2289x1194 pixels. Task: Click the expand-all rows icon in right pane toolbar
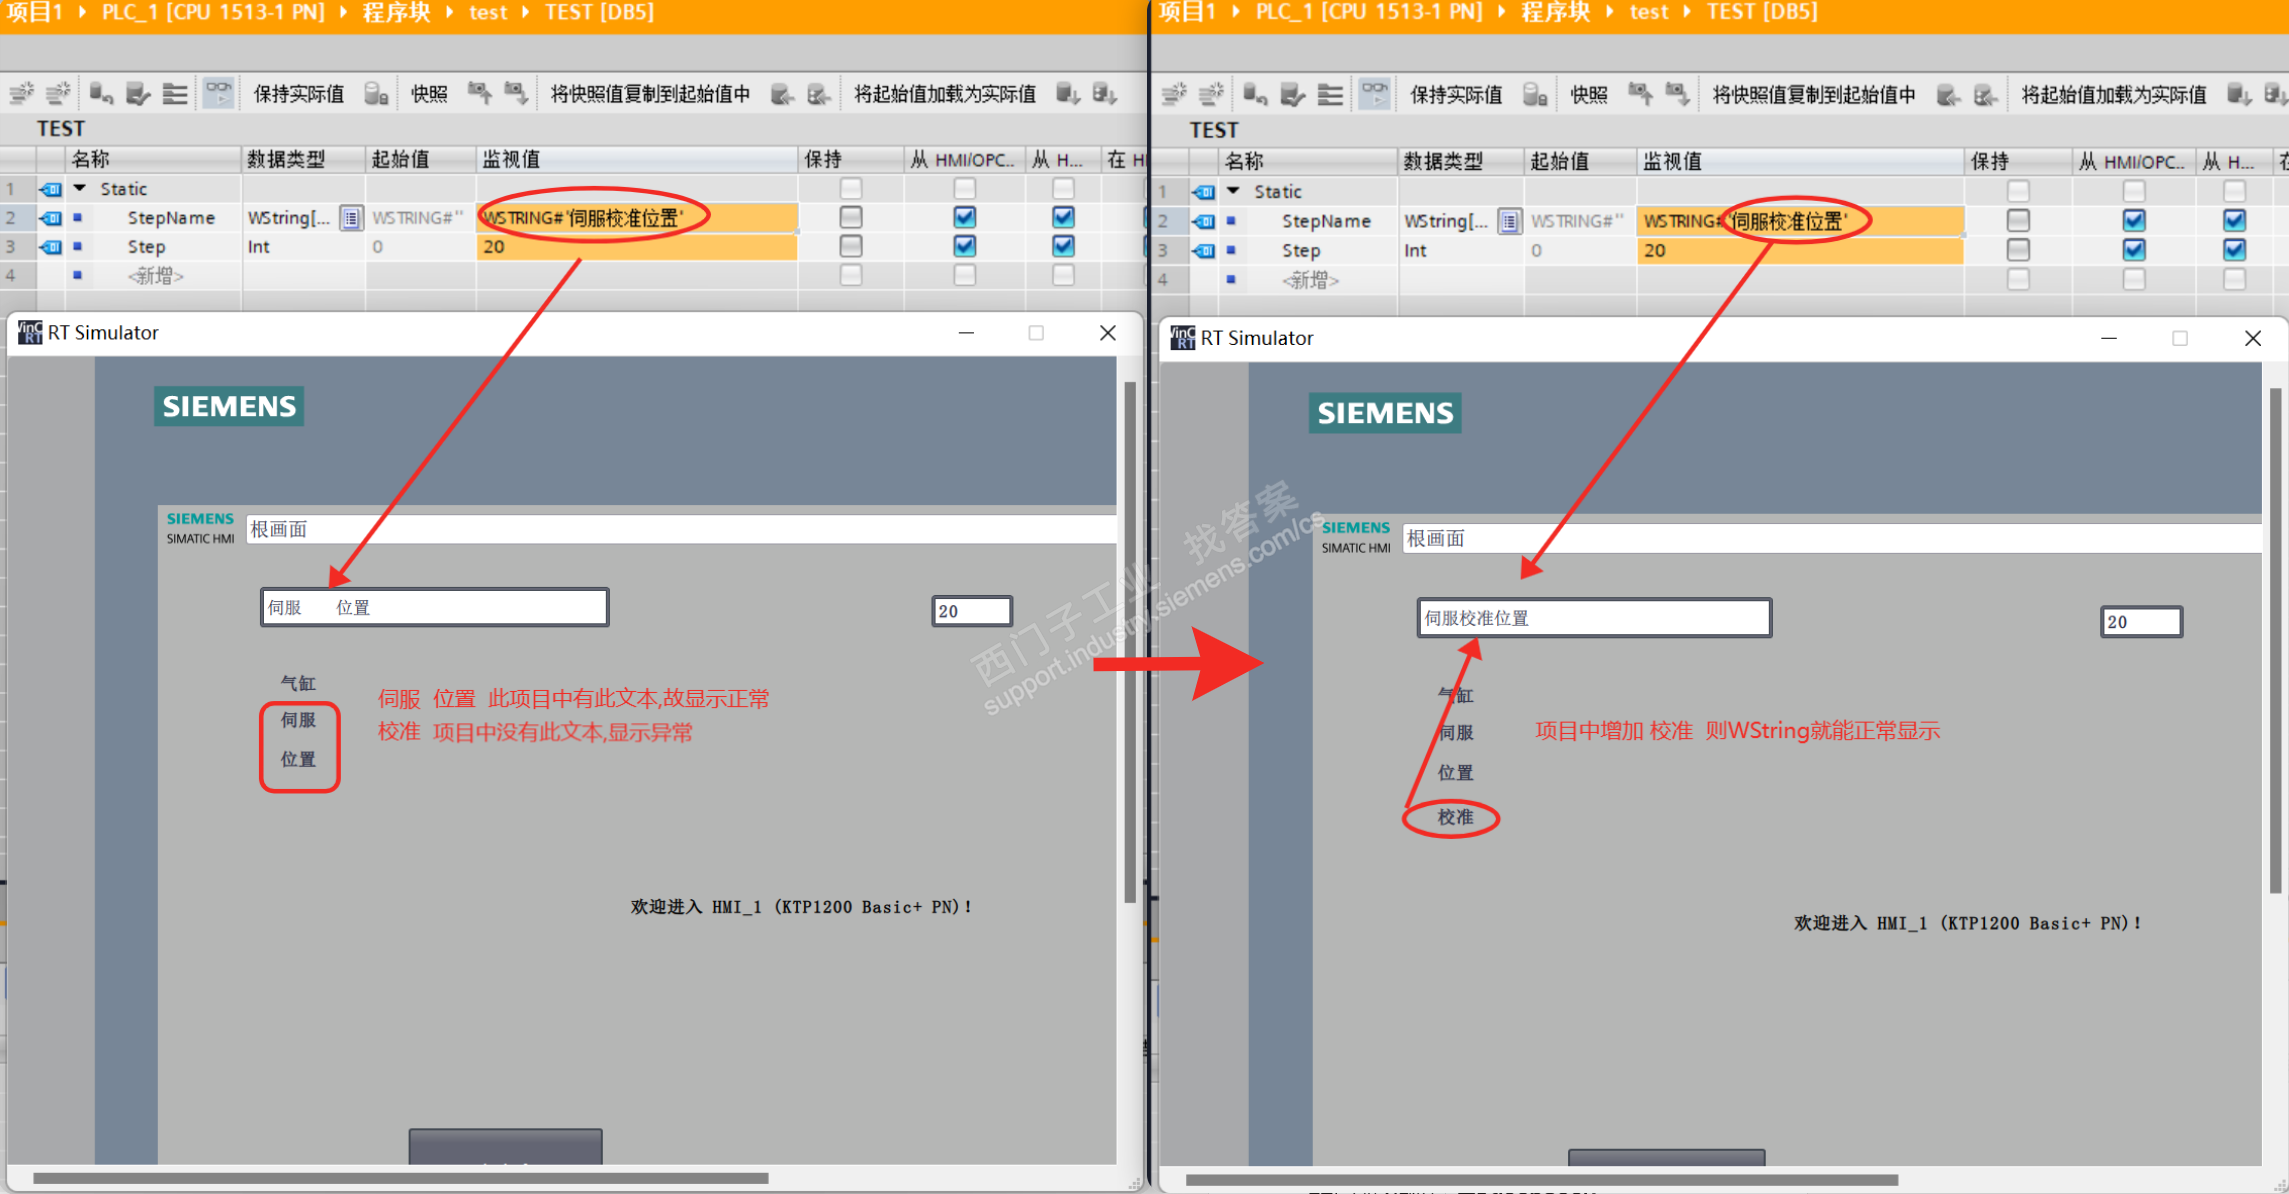pos(1330,94)
